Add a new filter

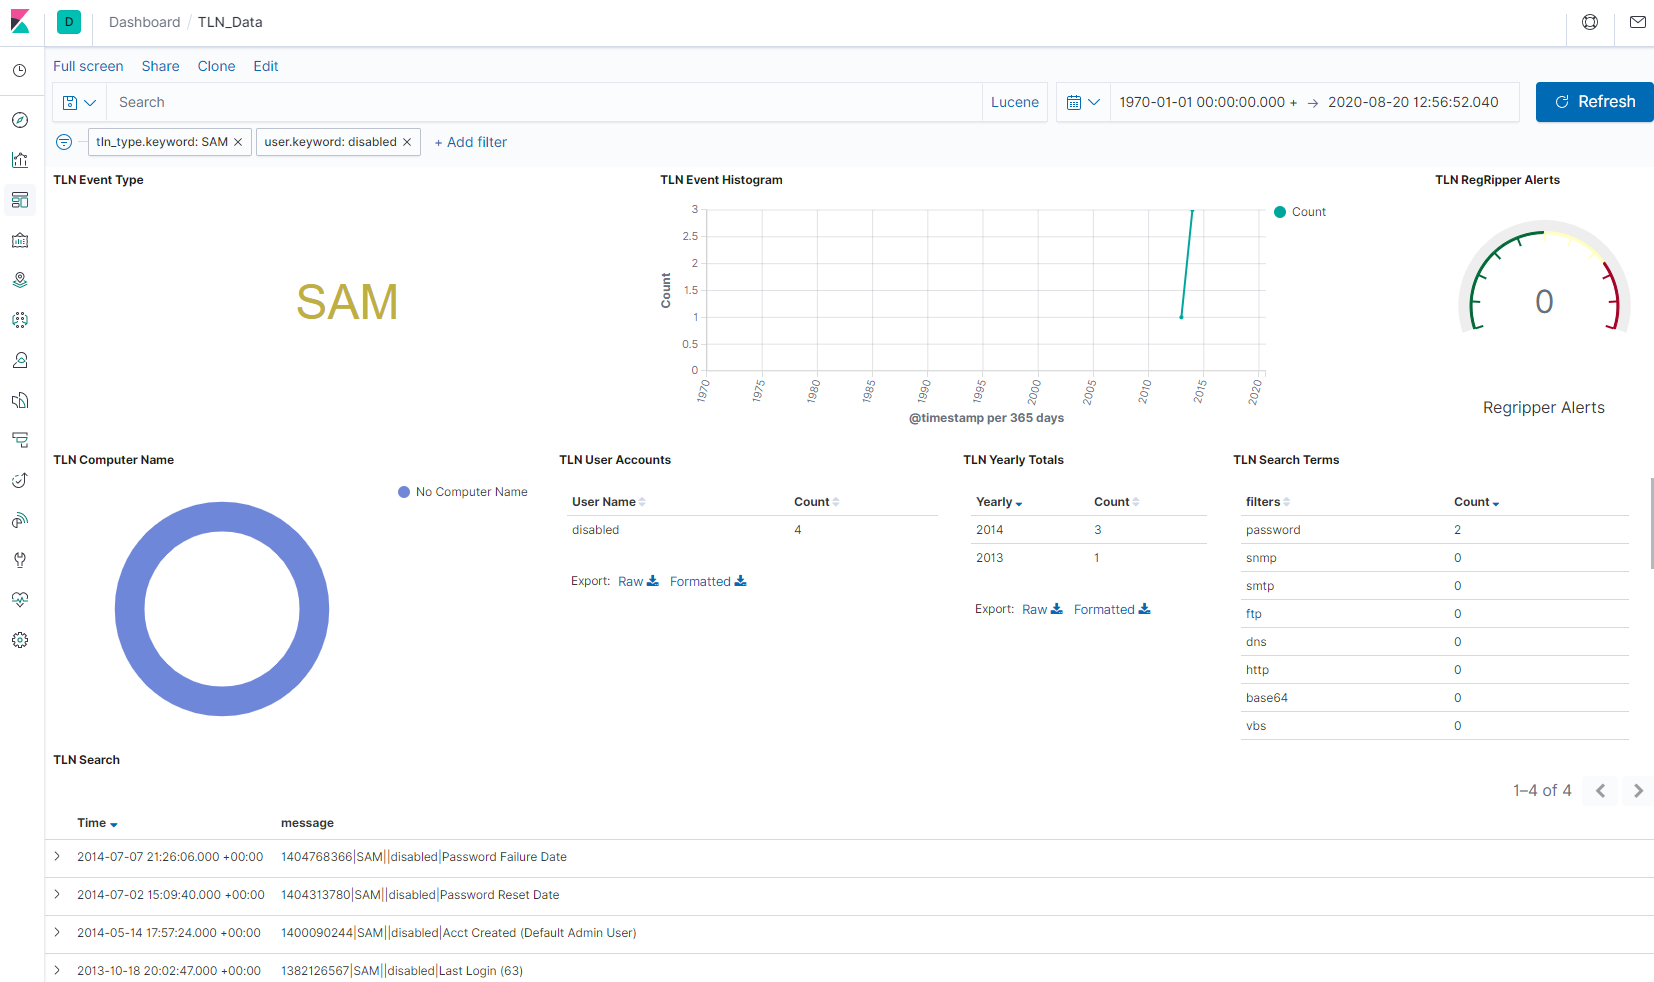point(470,142)
